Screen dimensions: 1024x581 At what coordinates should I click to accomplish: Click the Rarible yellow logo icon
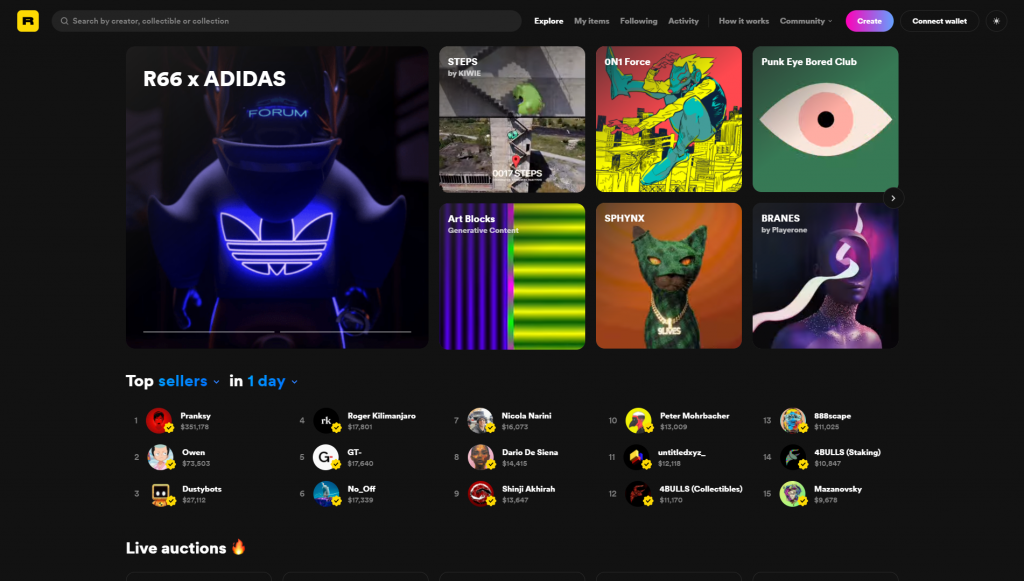(27, 21)
